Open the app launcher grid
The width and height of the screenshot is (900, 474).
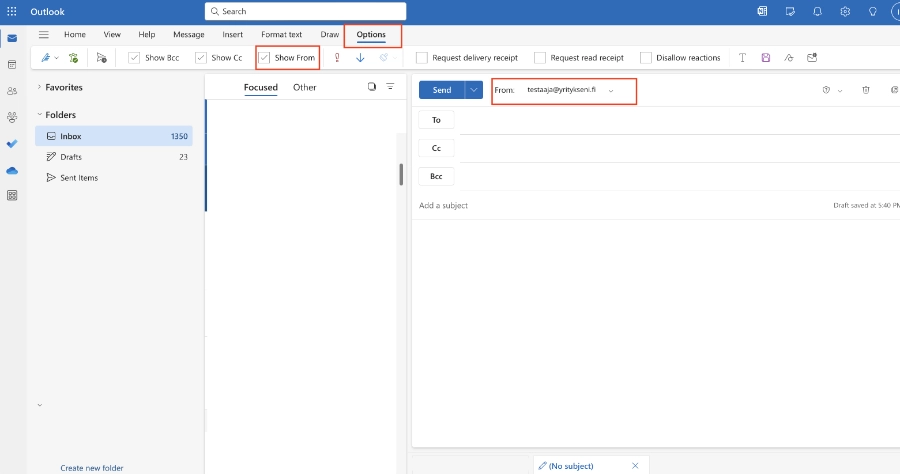coord(11,11)
